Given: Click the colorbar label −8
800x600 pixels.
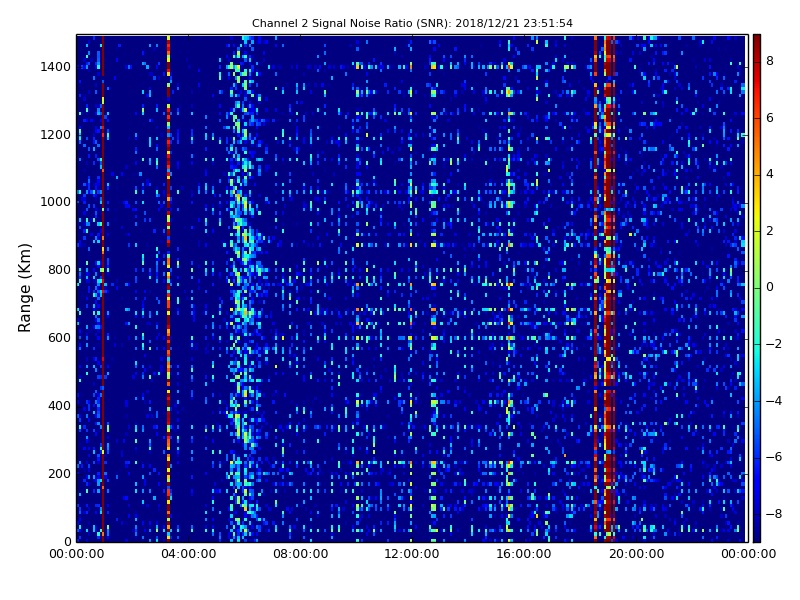Looking at the screenshot, I should tap(774, 514).
